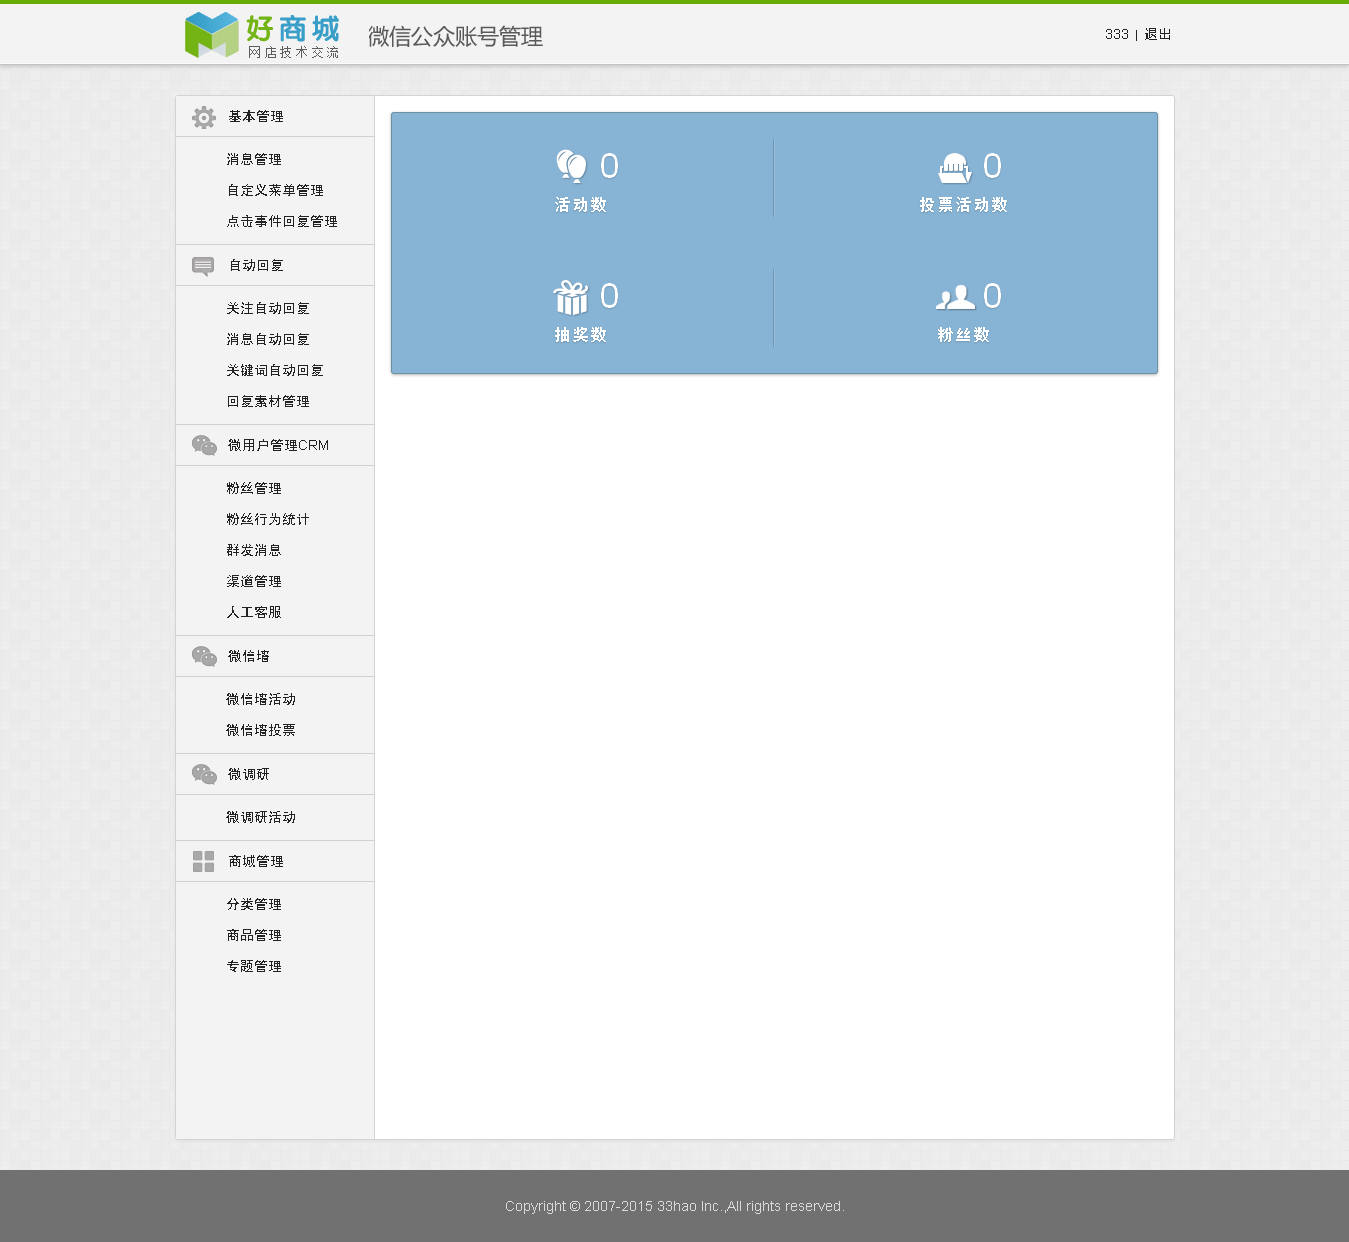
Task: Click the 微信公众账号管理 header title
Action: 456,37
